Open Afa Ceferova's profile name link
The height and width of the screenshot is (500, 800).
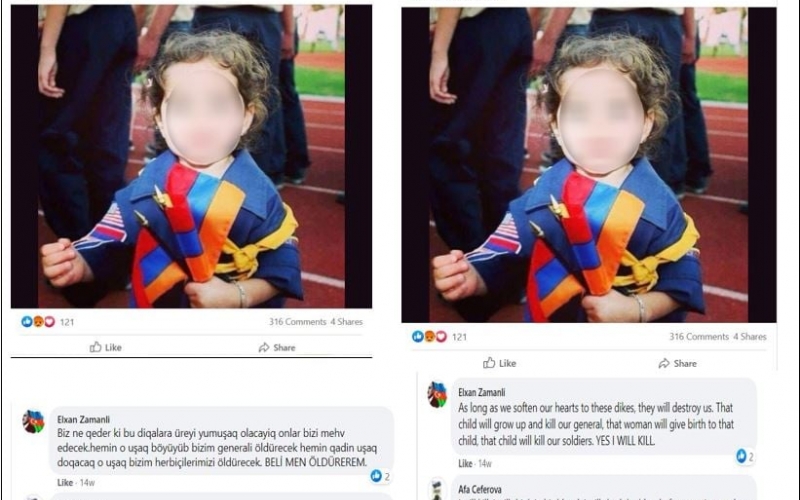pos(480,489)
